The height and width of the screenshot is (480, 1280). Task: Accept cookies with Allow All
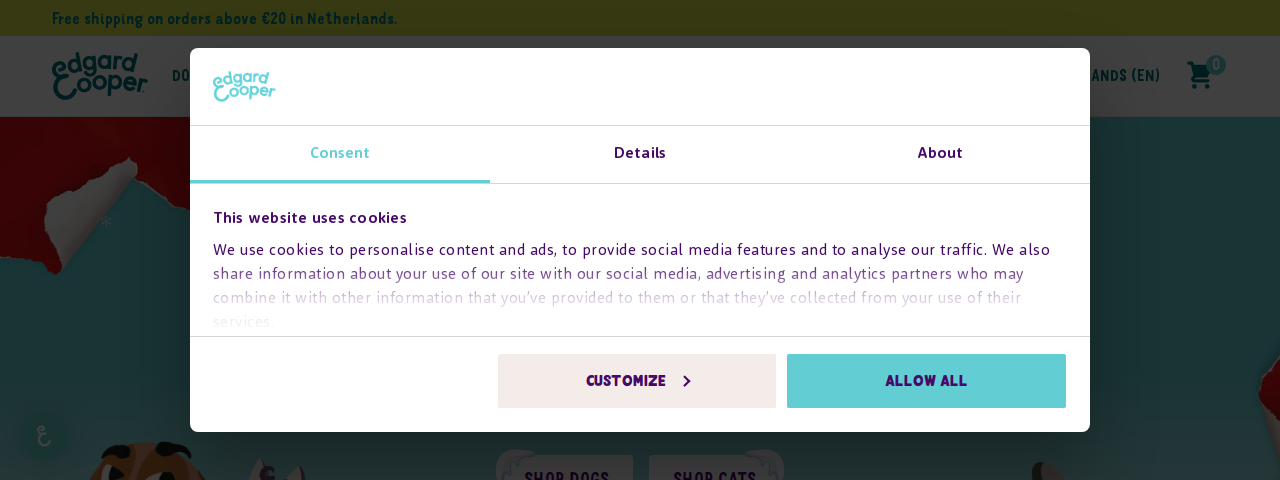click(x=926, y=381)
